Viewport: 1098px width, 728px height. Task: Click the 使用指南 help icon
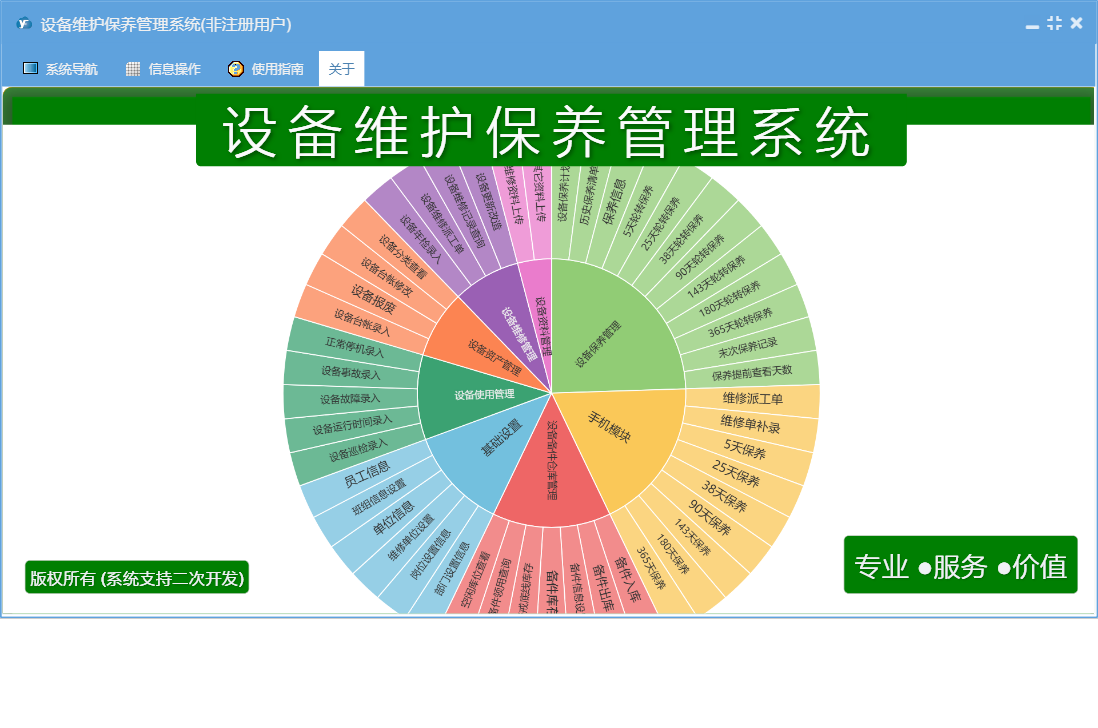click(x=236, y=69)
